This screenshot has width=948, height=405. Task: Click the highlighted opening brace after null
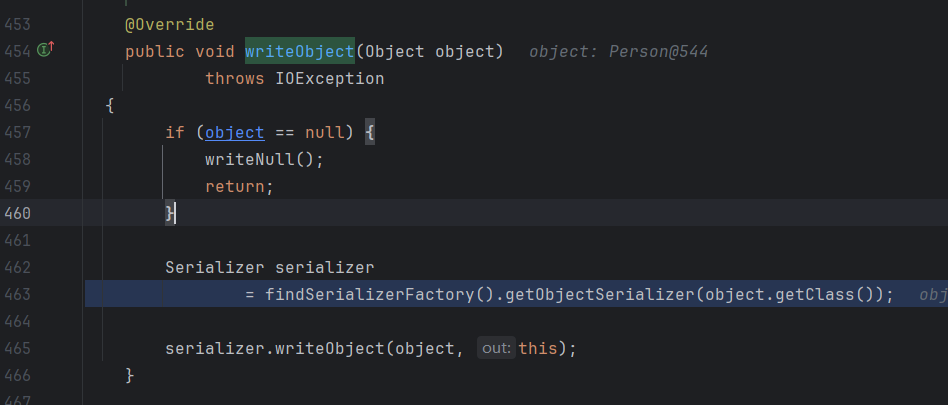[370, 132]
